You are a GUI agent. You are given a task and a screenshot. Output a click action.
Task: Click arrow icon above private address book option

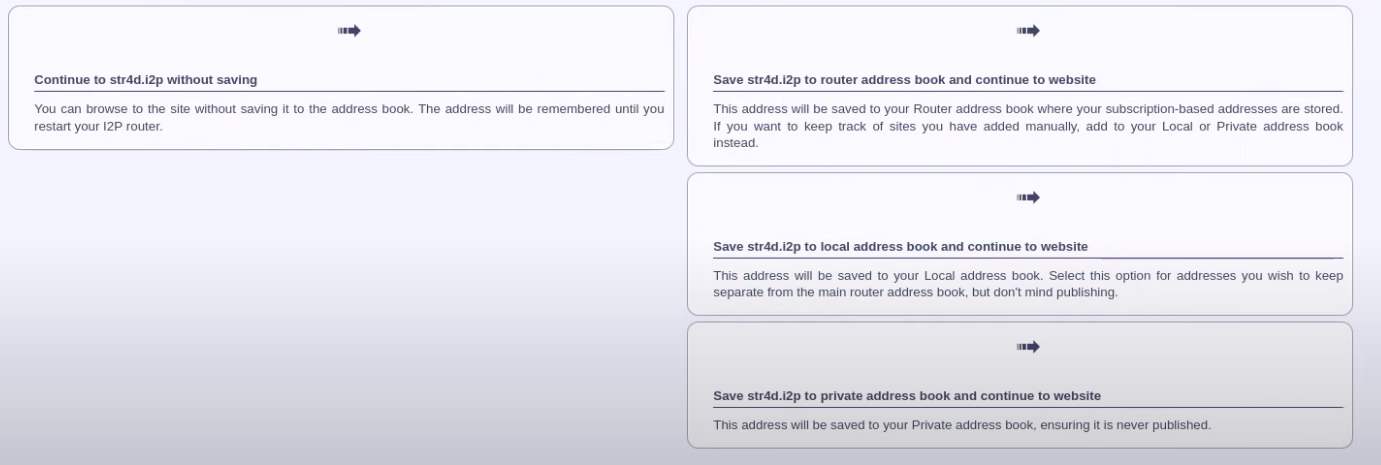[1028, 347]
